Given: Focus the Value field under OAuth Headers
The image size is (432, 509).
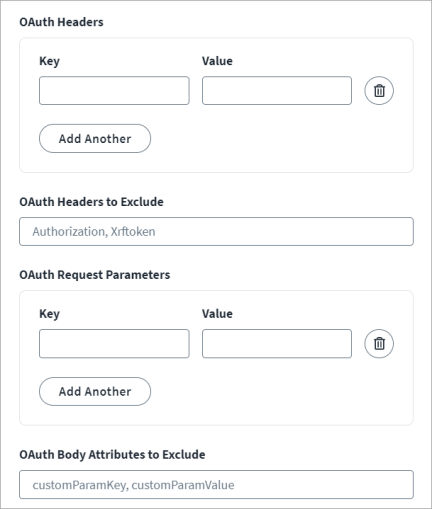Looking at the screenshot, I should click(x=277, y=91).
